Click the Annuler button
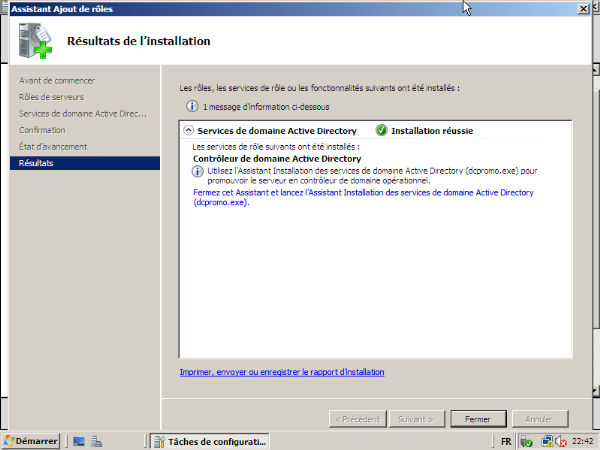The width and height of the screenshot is (600, 450). [x=540, y=419]
